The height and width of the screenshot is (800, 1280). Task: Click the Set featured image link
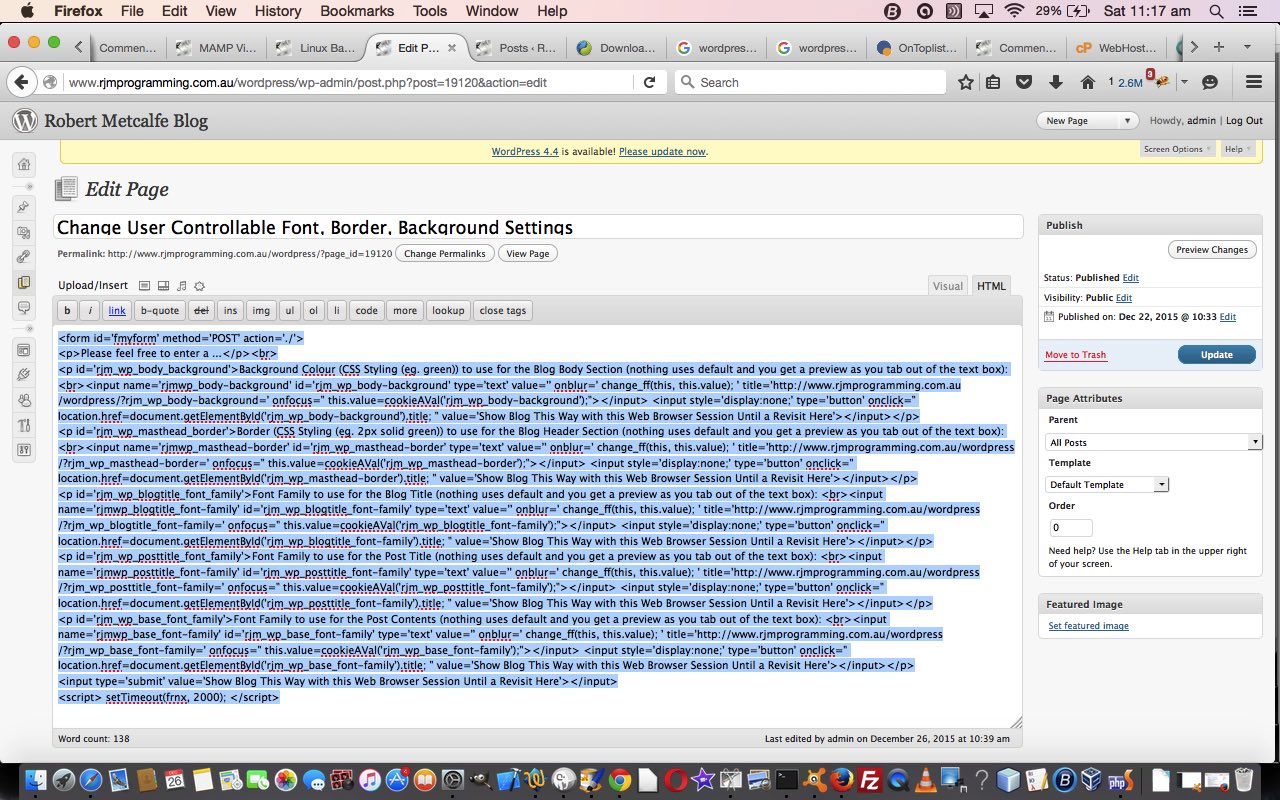[x=1088, y=626]
